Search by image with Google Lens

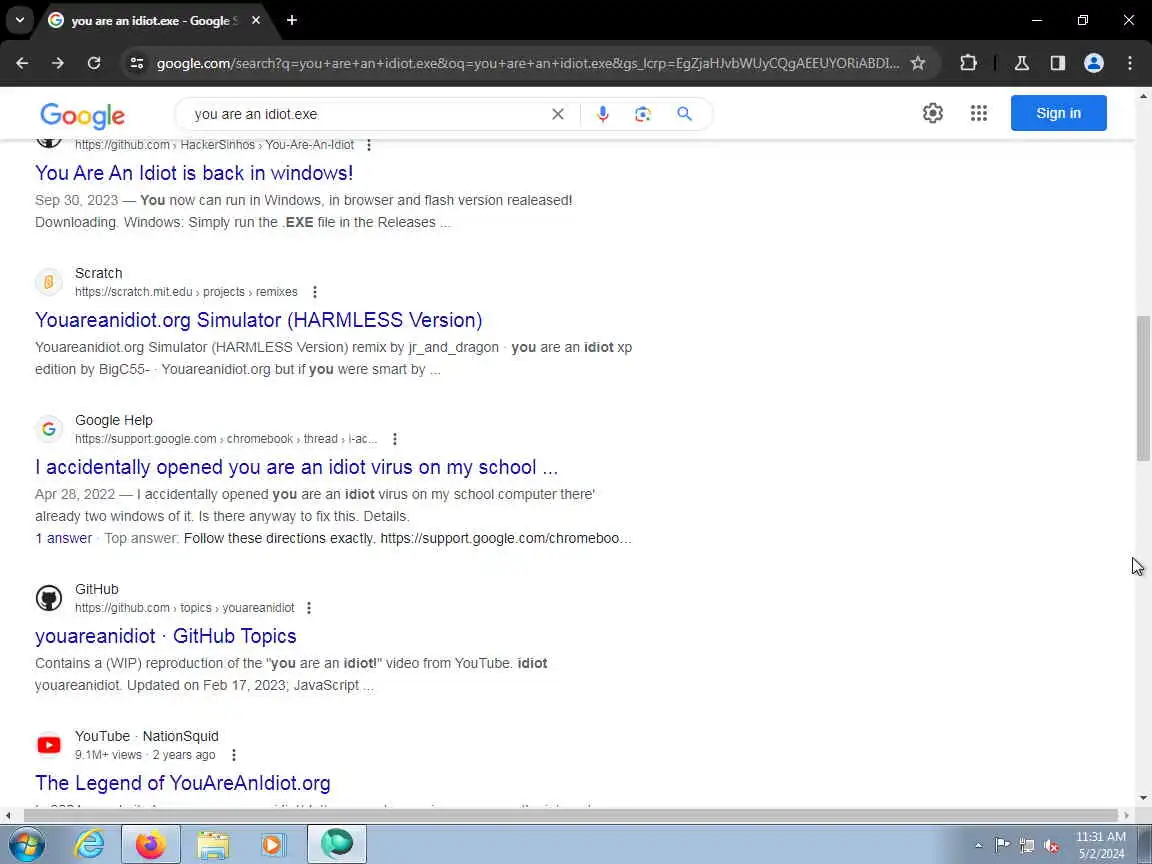[643, 114]
